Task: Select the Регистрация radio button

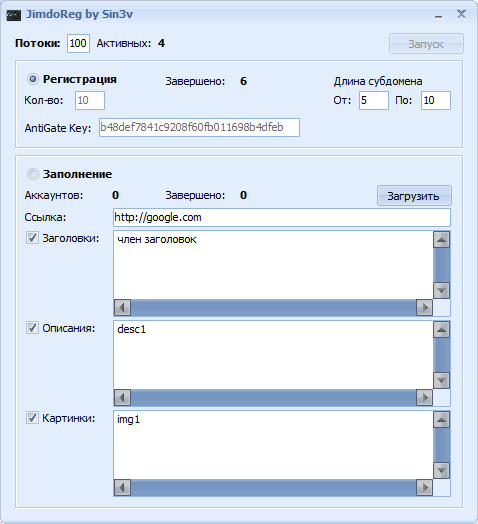Action: (x=33, y=79)
